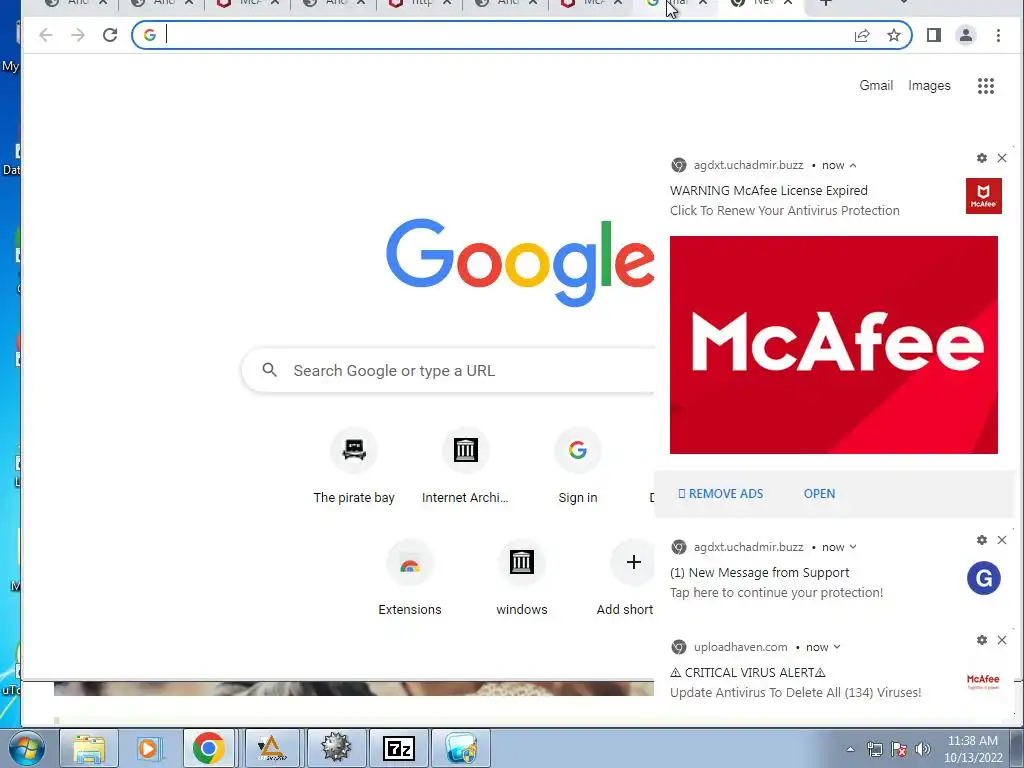
Task: Click REMOVE ADS in the notification
Action: pyautogui.click(x=720, y=494)
